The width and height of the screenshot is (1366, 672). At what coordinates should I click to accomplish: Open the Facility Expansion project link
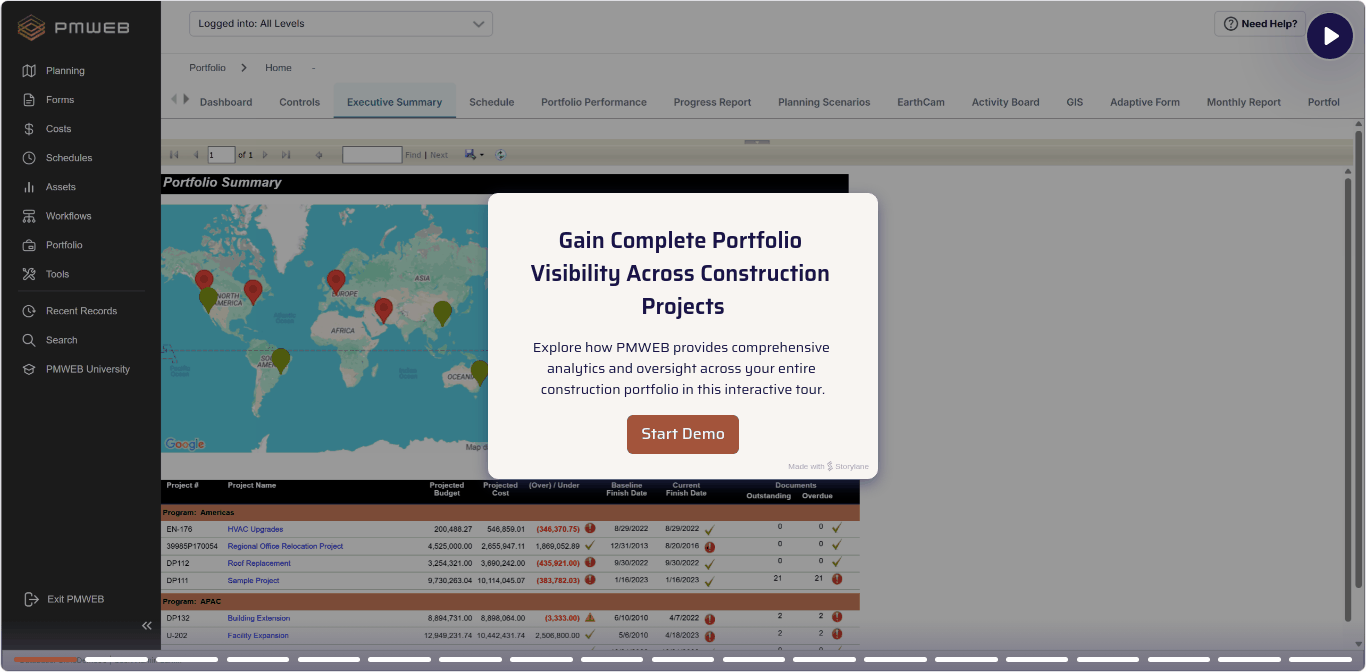point(258,635)
